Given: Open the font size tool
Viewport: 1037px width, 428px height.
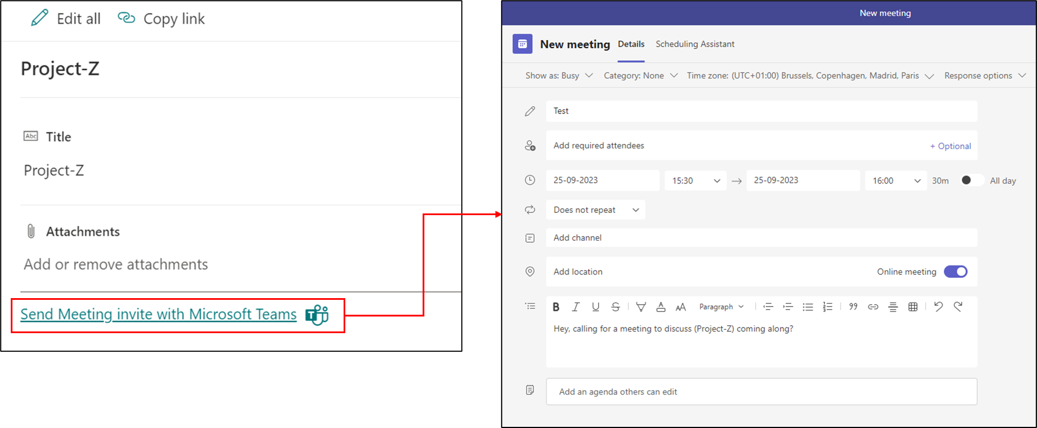Looking at the screenshot, I should 681,307.
